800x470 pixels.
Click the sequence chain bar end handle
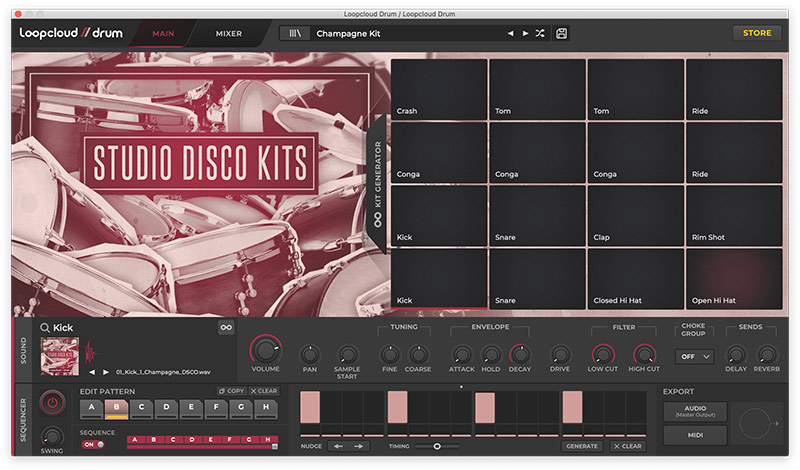[x=275, y=447]
